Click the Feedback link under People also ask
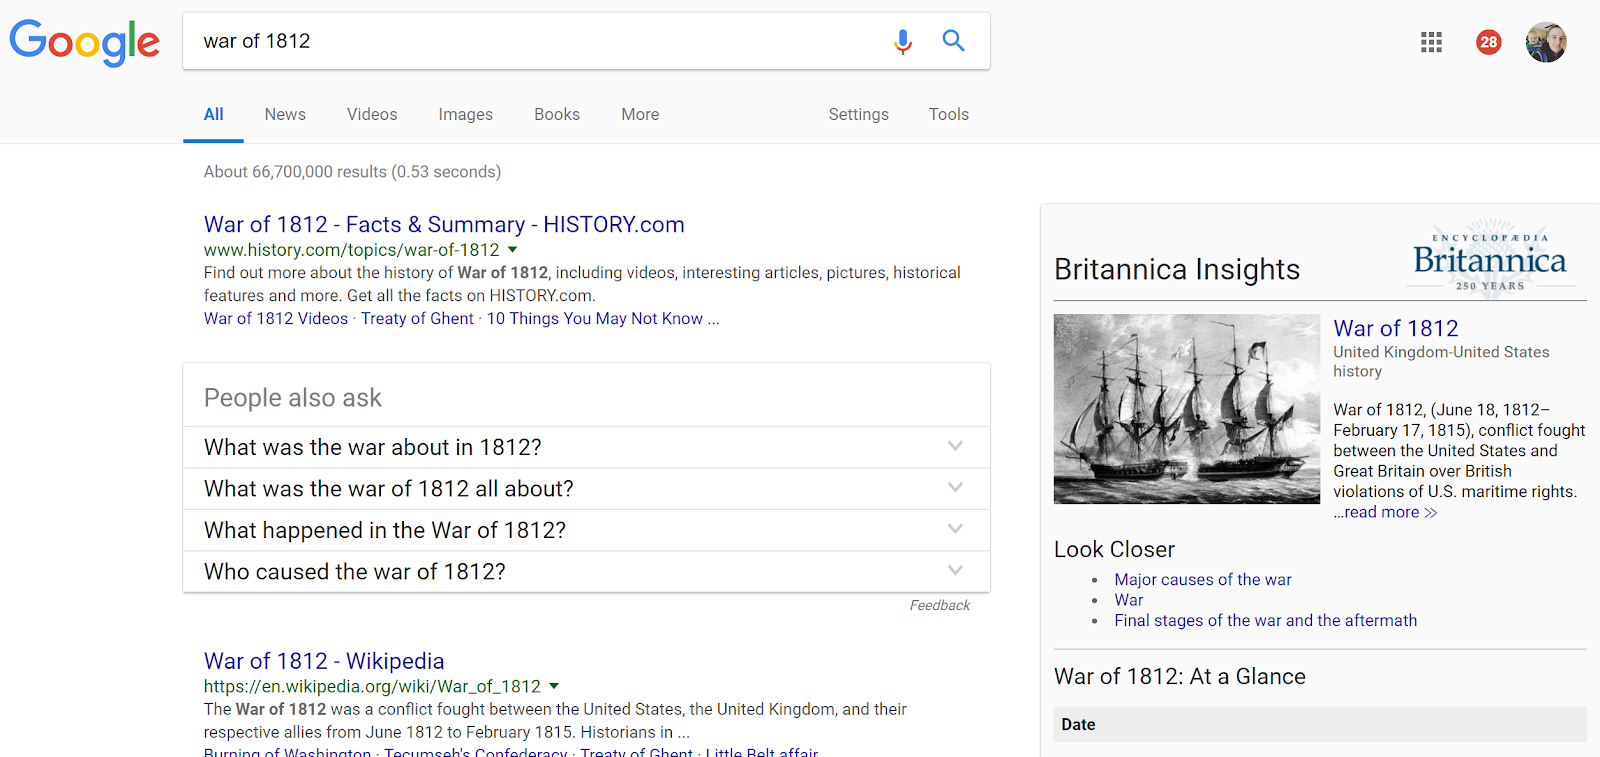1600x757 pixels. tap(940, 605)
